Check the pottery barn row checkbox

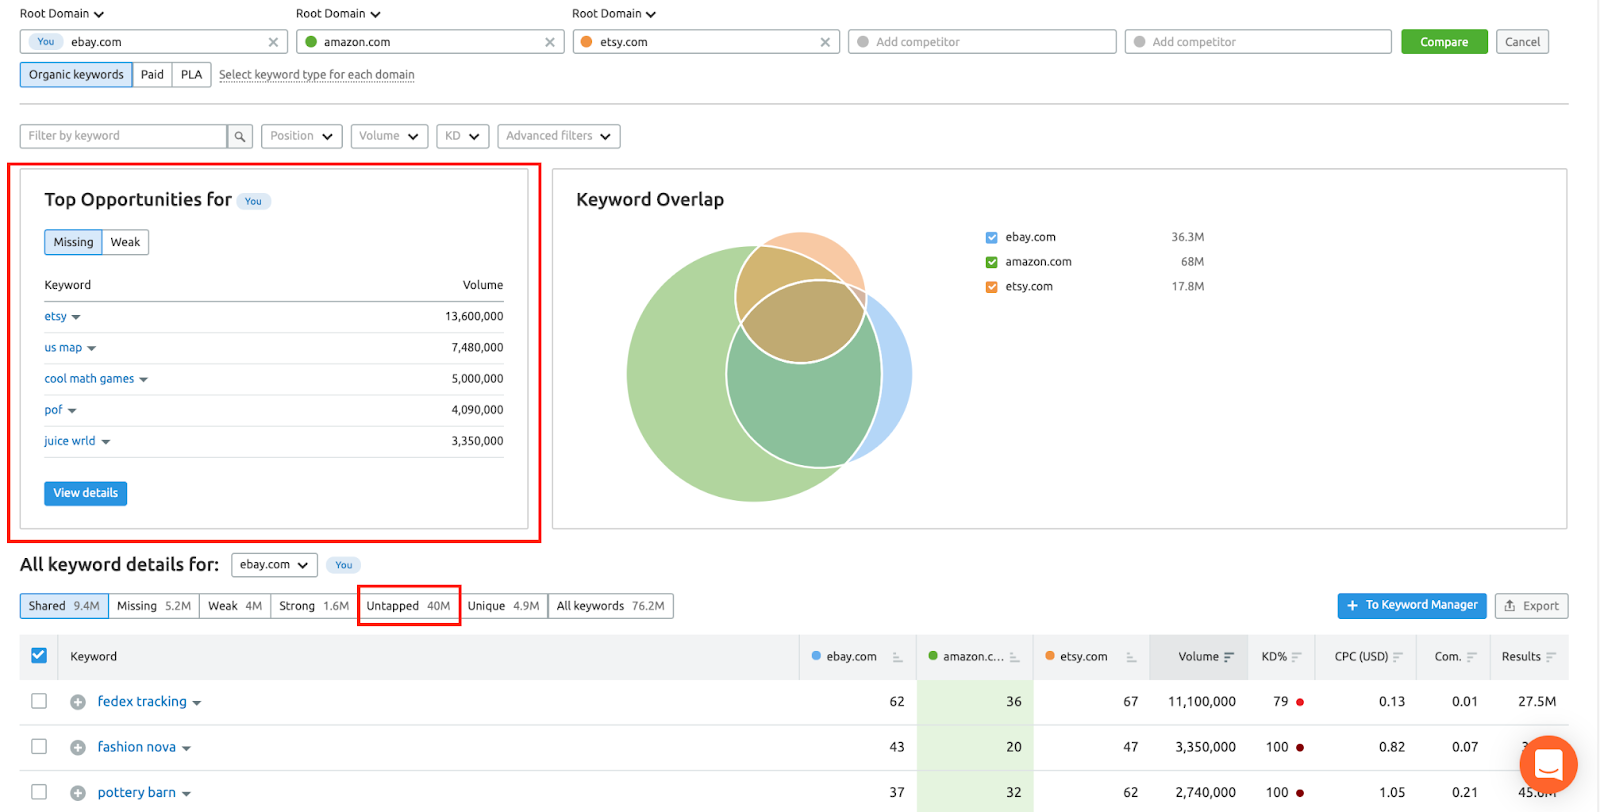click(x=39, y=792)
